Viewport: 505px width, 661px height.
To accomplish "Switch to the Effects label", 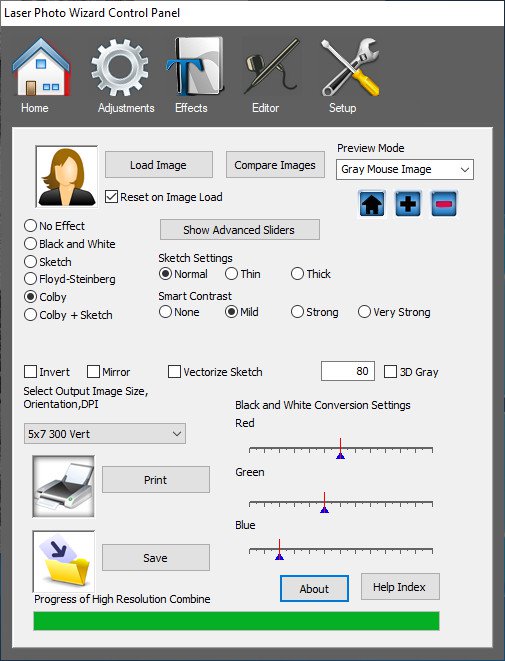I will 191,108.
